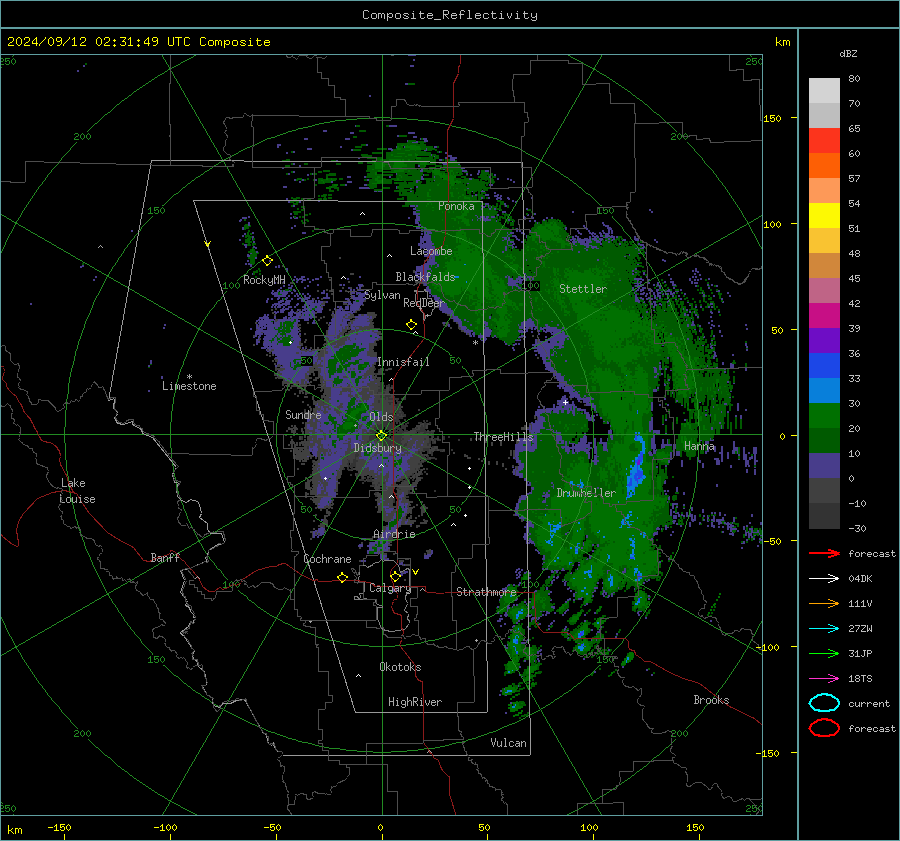Click the ThreeHills label
The image size is (900, 841).
[x=503, y=437]
